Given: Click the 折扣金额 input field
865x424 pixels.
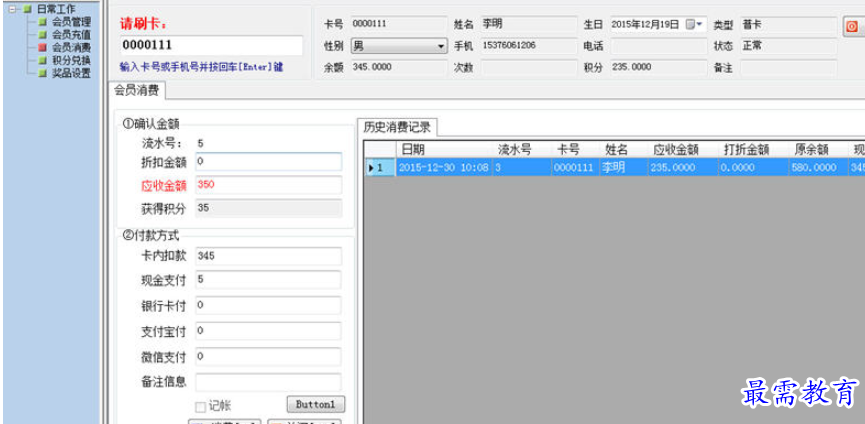Looking at the screenshot, I should [268, 162].
